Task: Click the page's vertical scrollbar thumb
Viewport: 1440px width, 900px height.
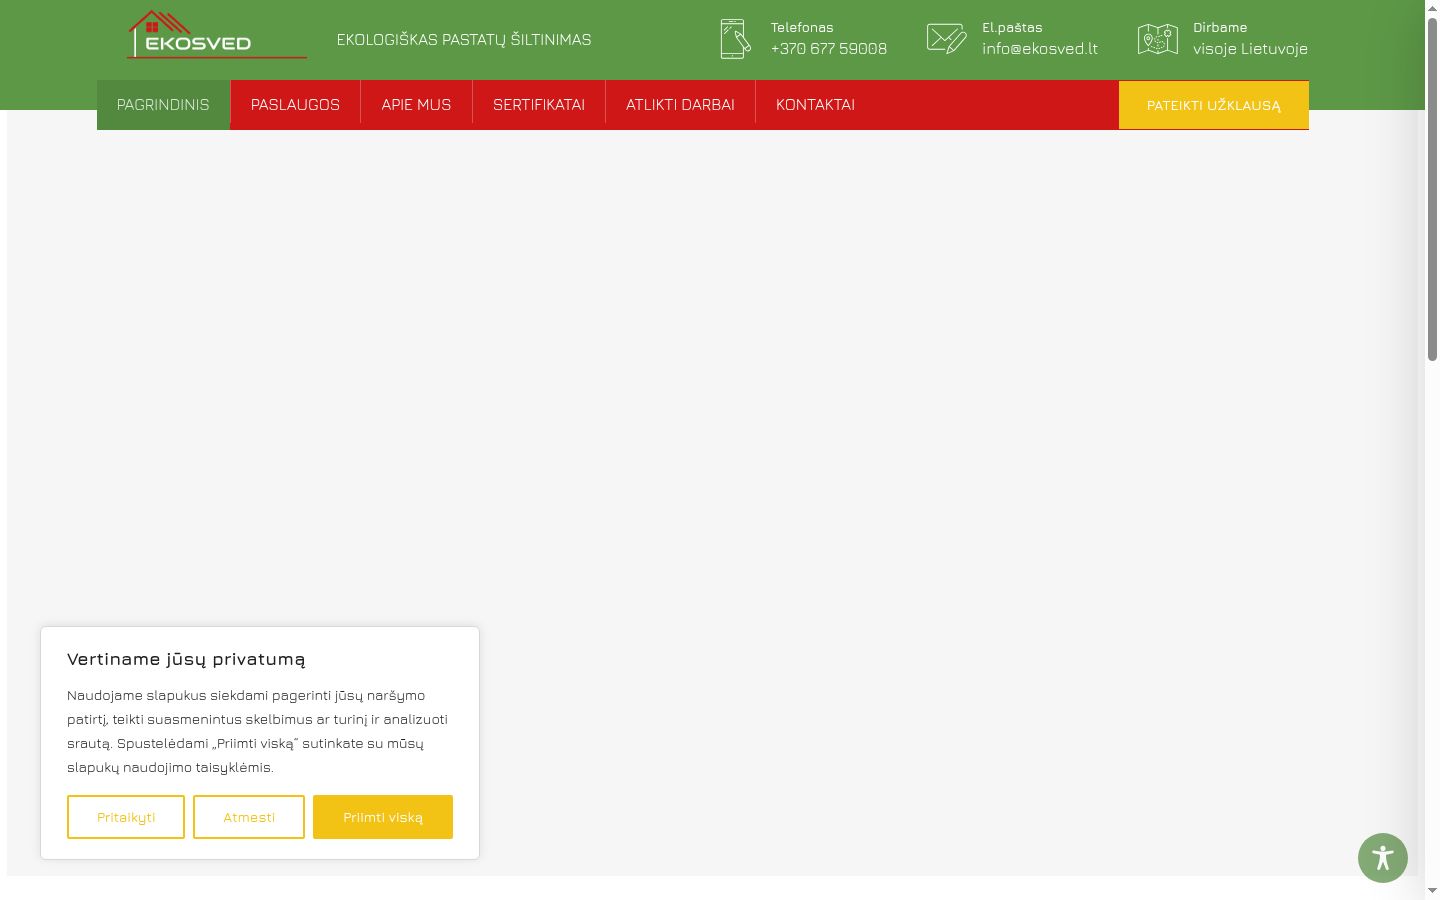Action: click(1432, 190)
